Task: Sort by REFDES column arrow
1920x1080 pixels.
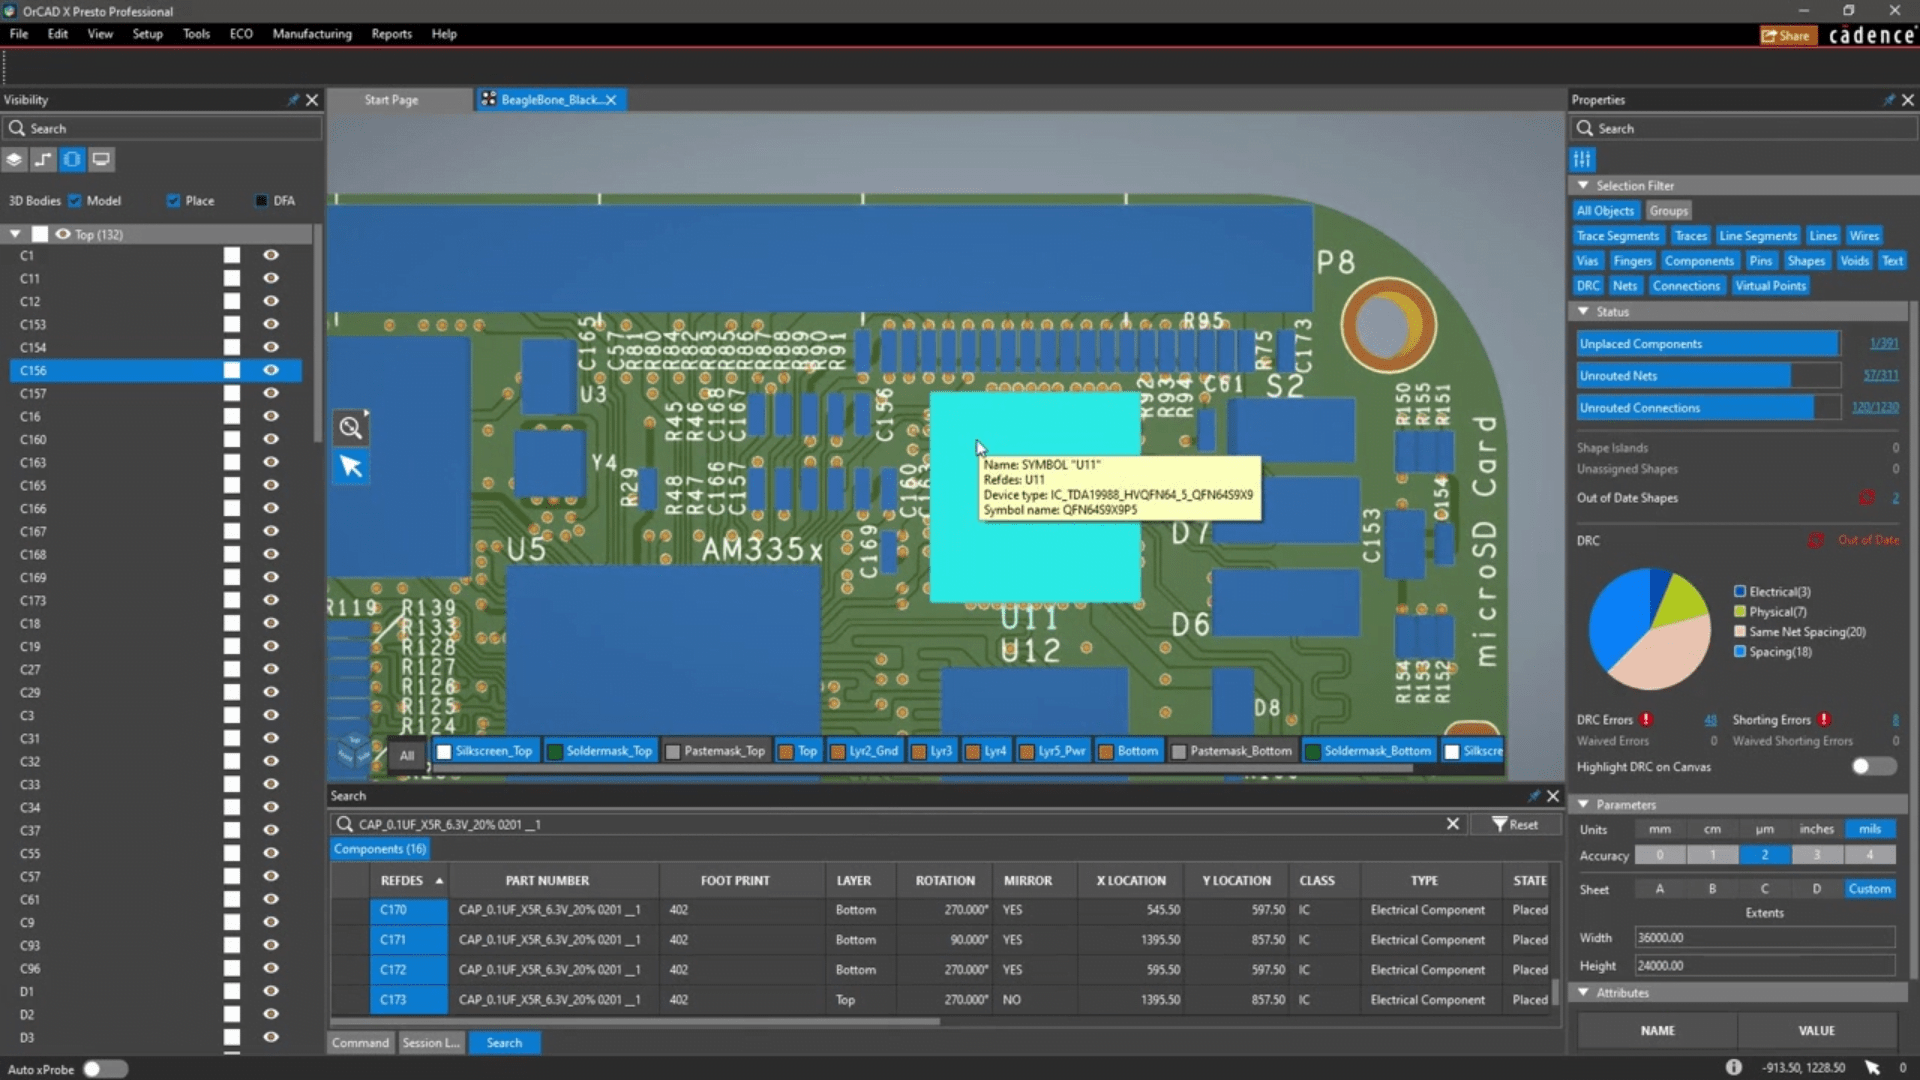Action: [x=439, y=881]
